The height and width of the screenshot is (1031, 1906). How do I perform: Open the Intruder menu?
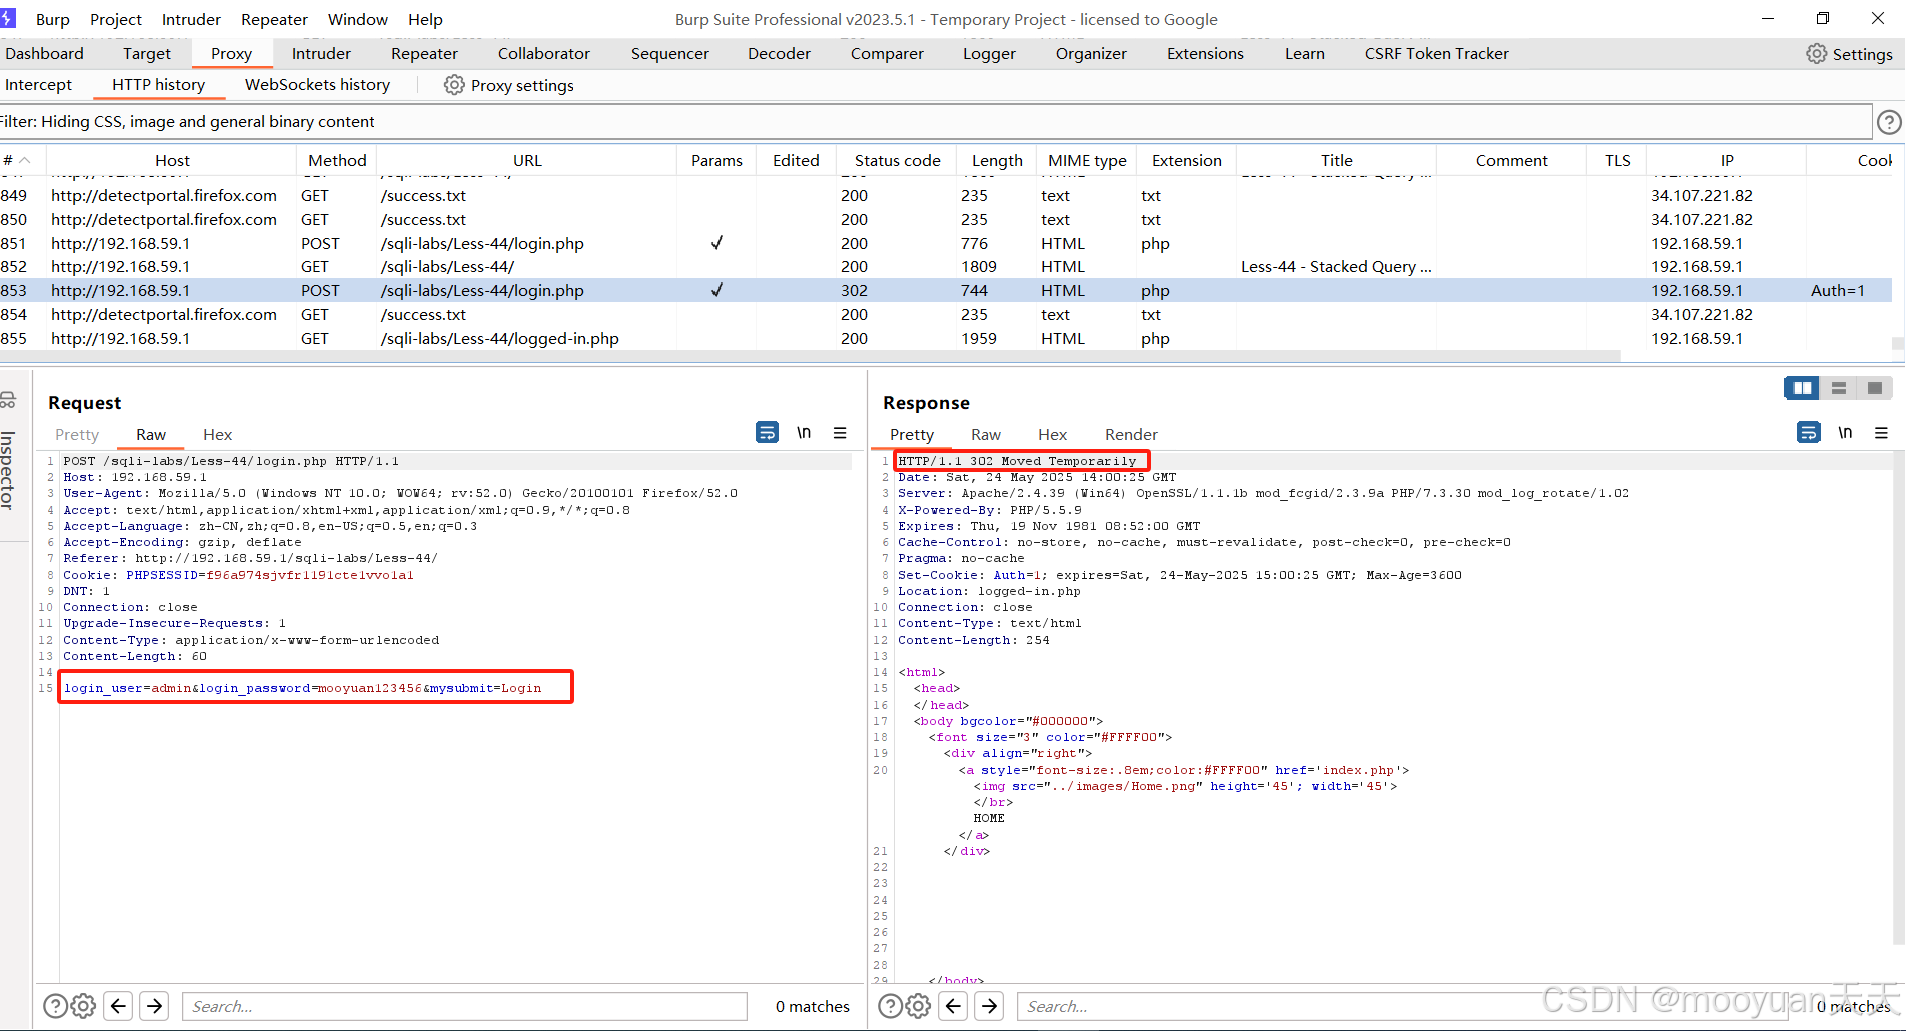click(191, 19)
